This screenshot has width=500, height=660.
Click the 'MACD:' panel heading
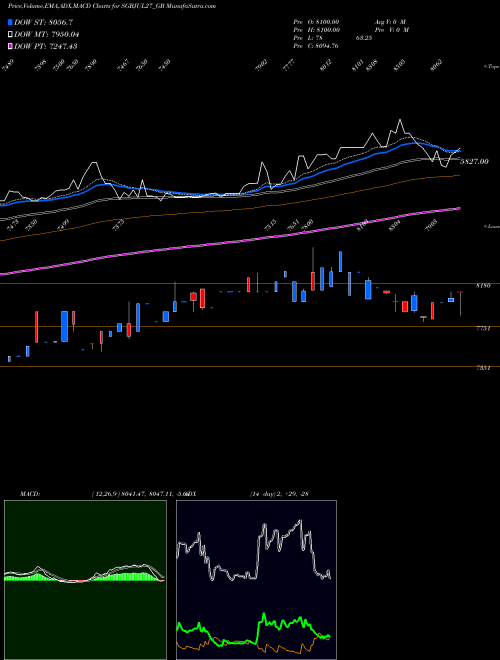click(30, 493)
